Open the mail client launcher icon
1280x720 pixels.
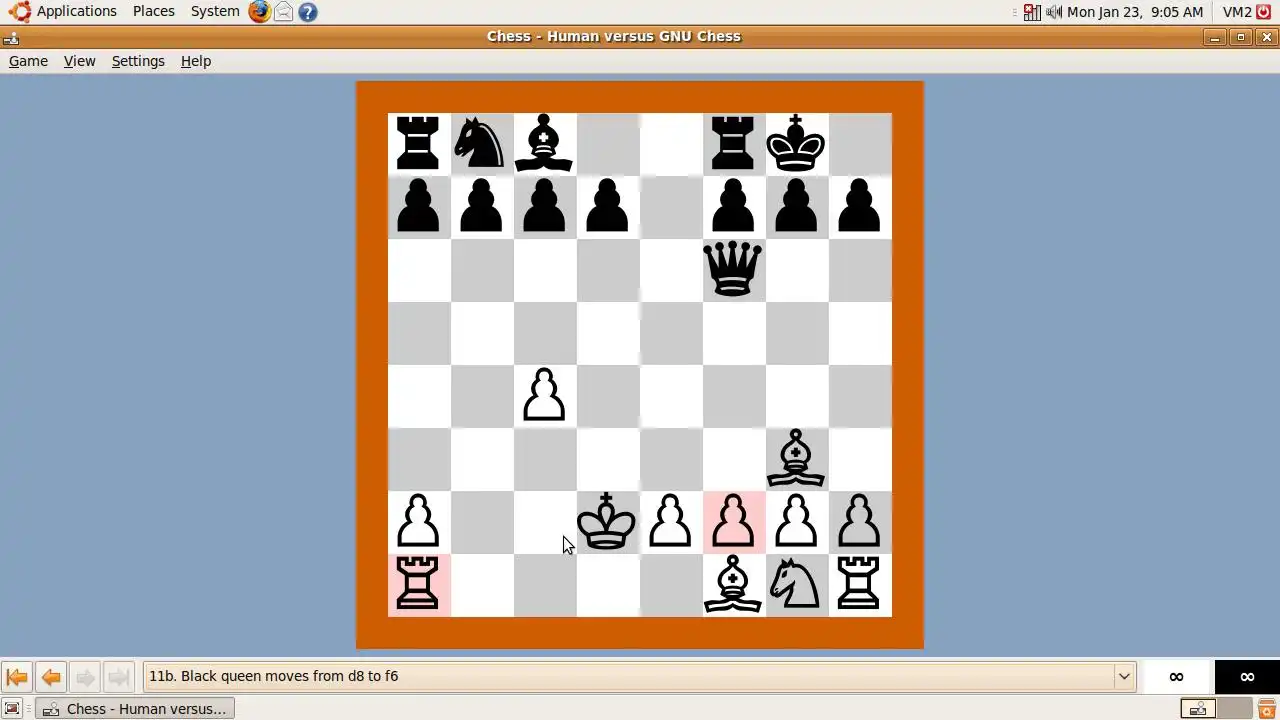point(284,12)
